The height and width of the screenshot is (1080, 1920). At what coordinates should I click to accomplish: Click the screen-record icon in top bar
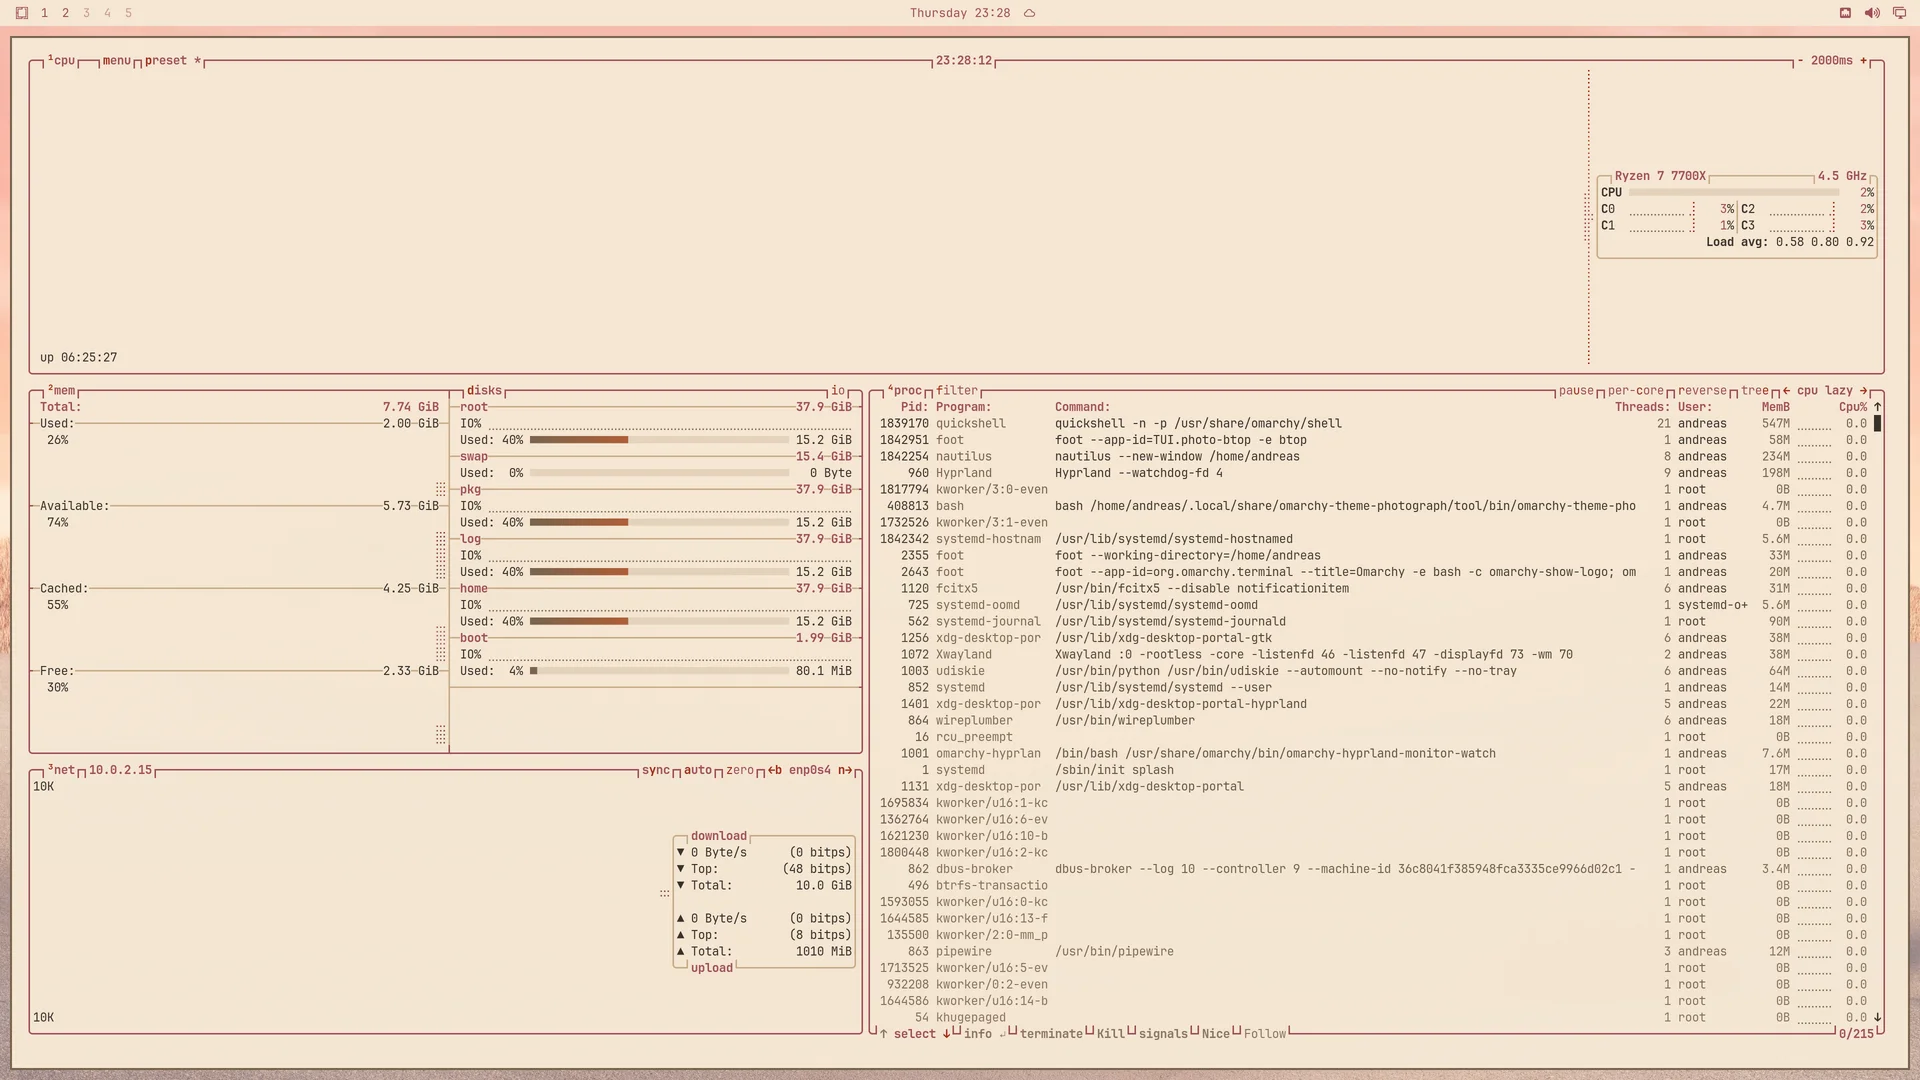tap(1845, 13)
